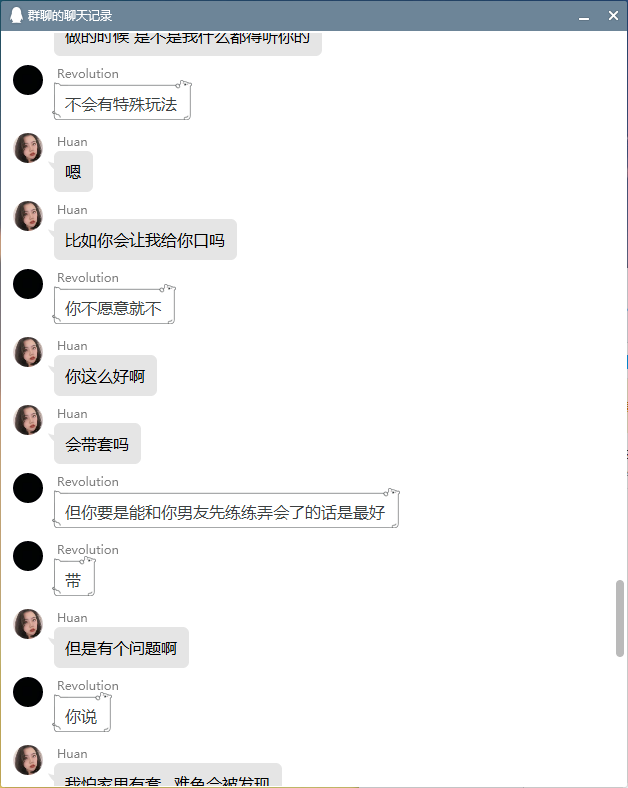Click the 你说 message bubble

tap(82, 713)
